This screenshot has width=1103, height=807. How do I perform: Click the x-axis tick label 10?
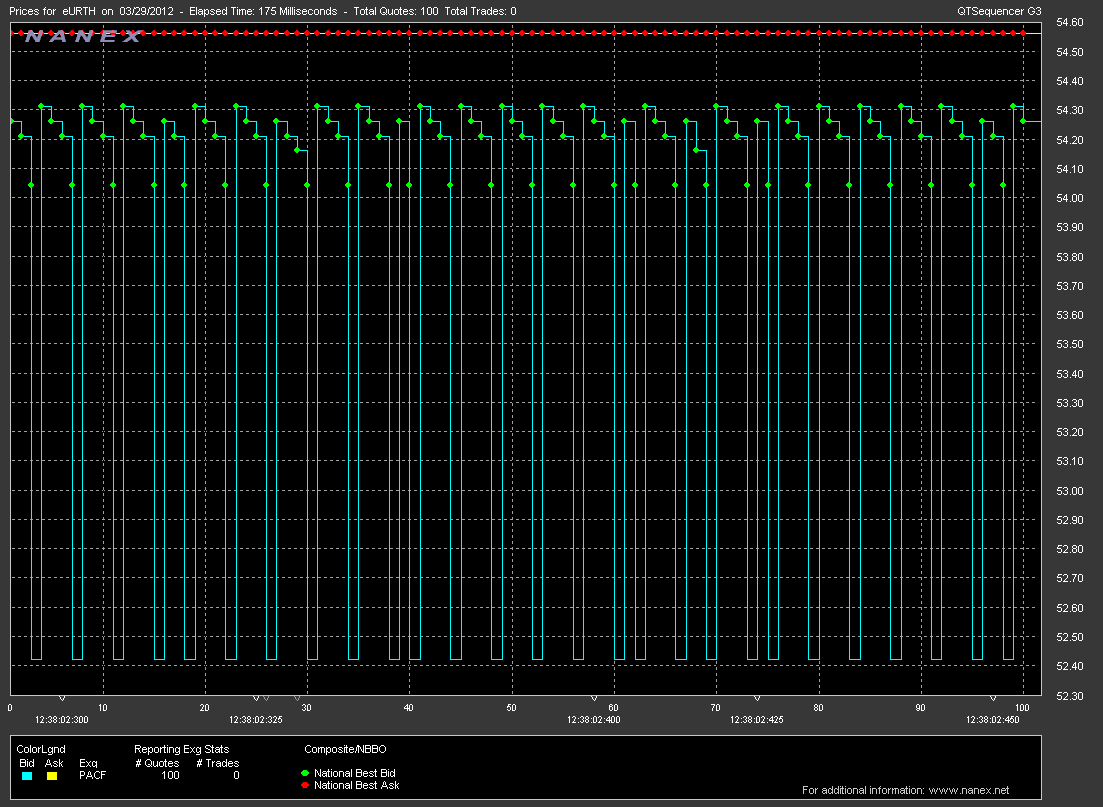click(x=103, y=708)
